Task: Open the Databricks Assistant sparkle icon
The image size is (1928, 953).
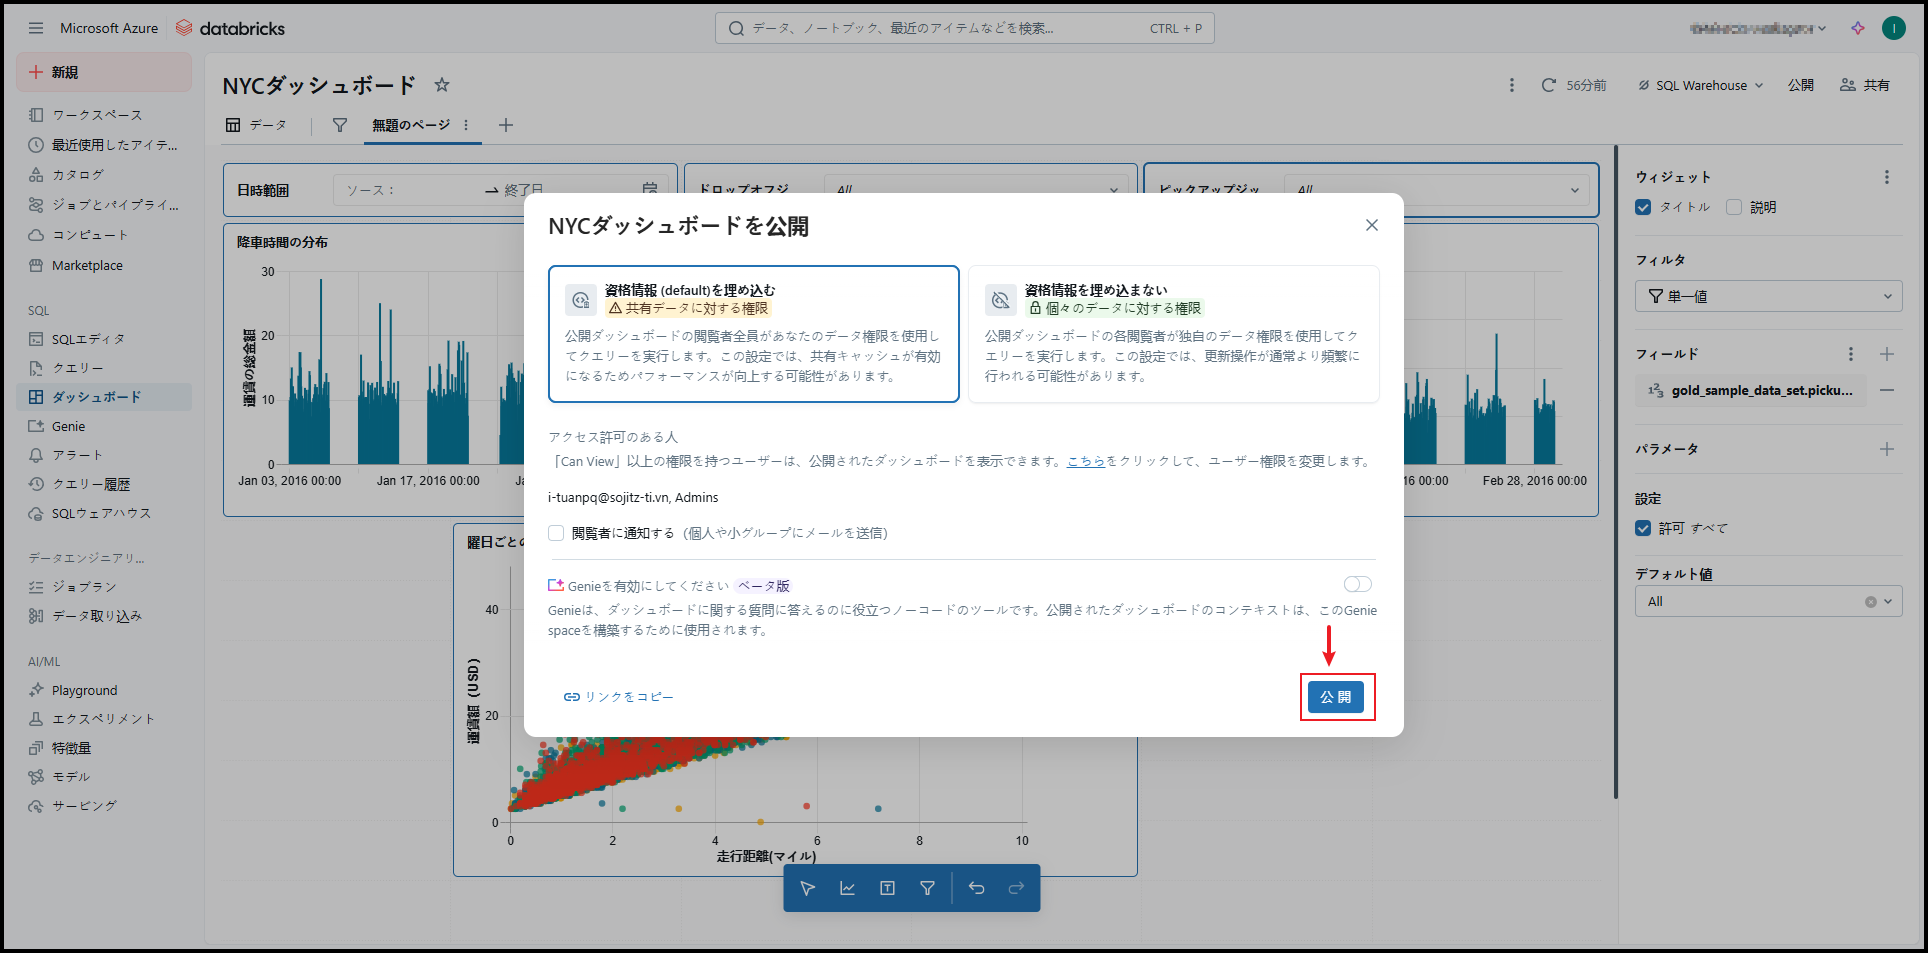Action: click(1858, 28)
